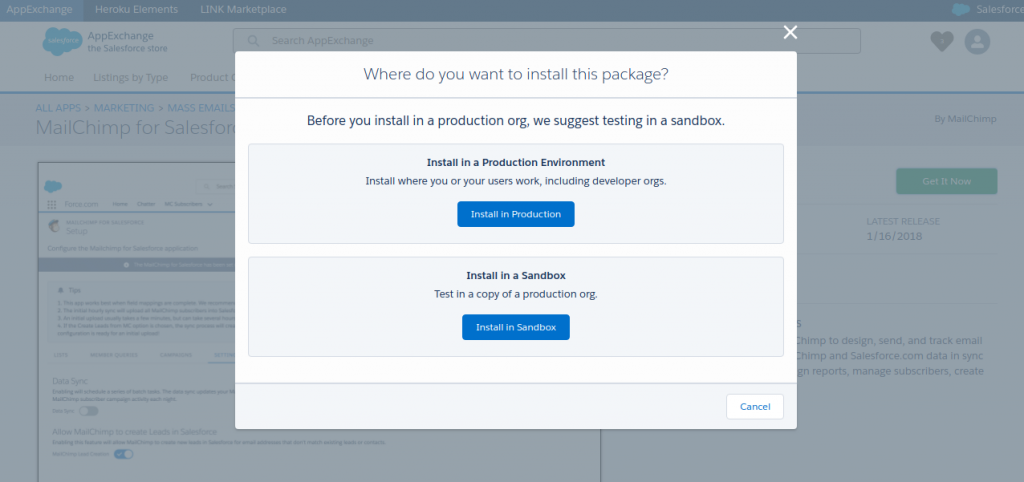
Task: Click the search magnifier icon
Action: (253, 40)
